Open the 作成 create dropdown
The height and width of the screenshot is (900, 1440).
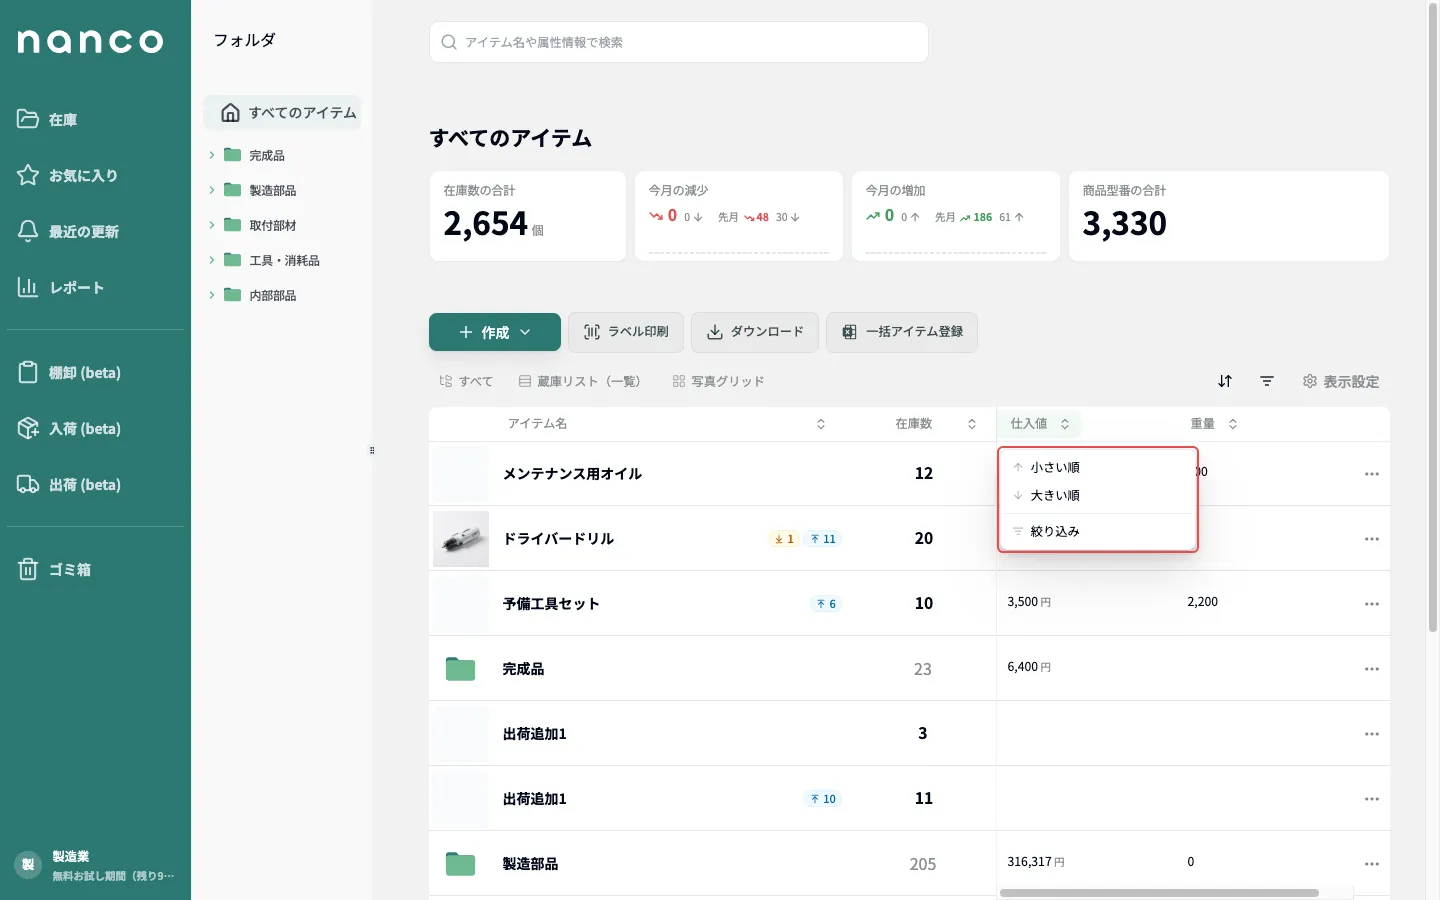coord(495,332)
